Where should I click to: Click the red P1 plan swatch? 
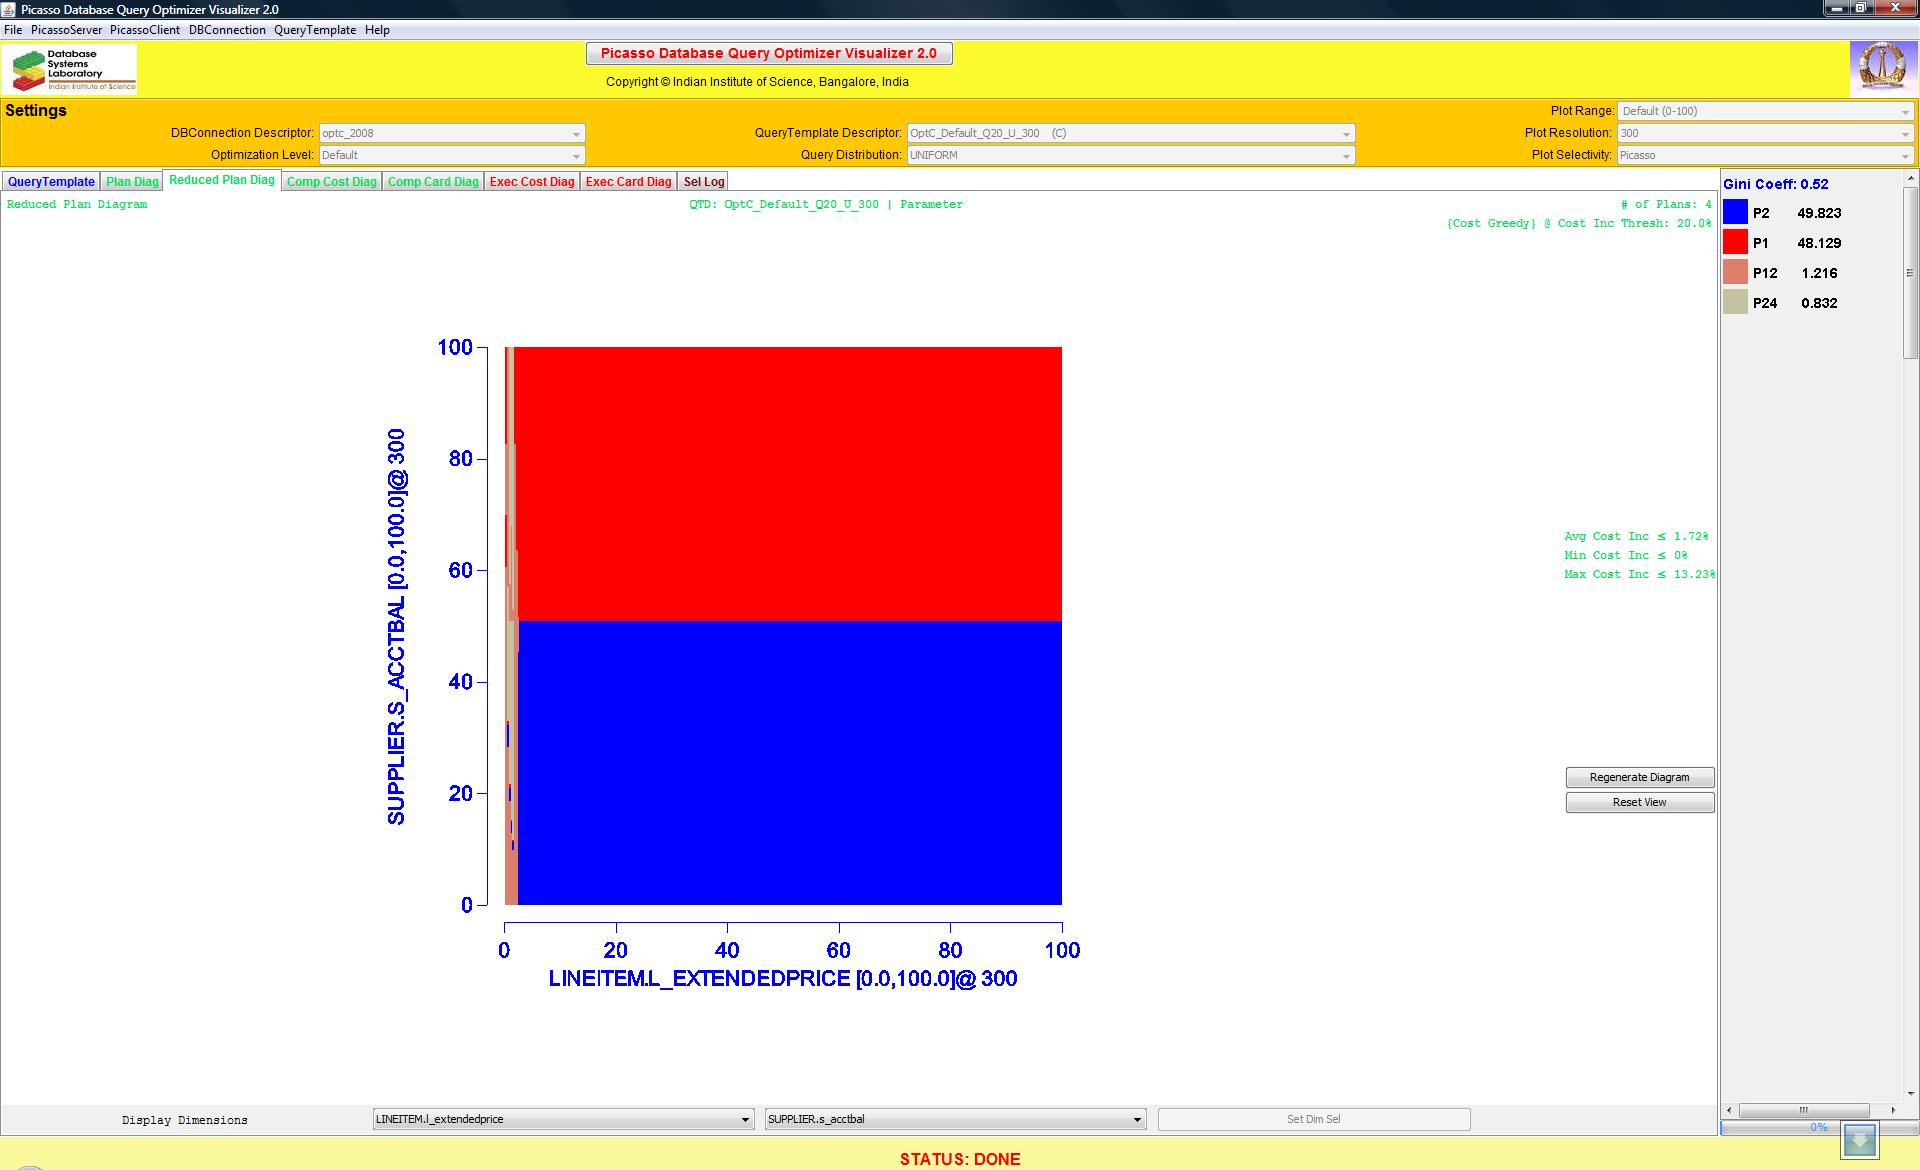pos(1735,242)
